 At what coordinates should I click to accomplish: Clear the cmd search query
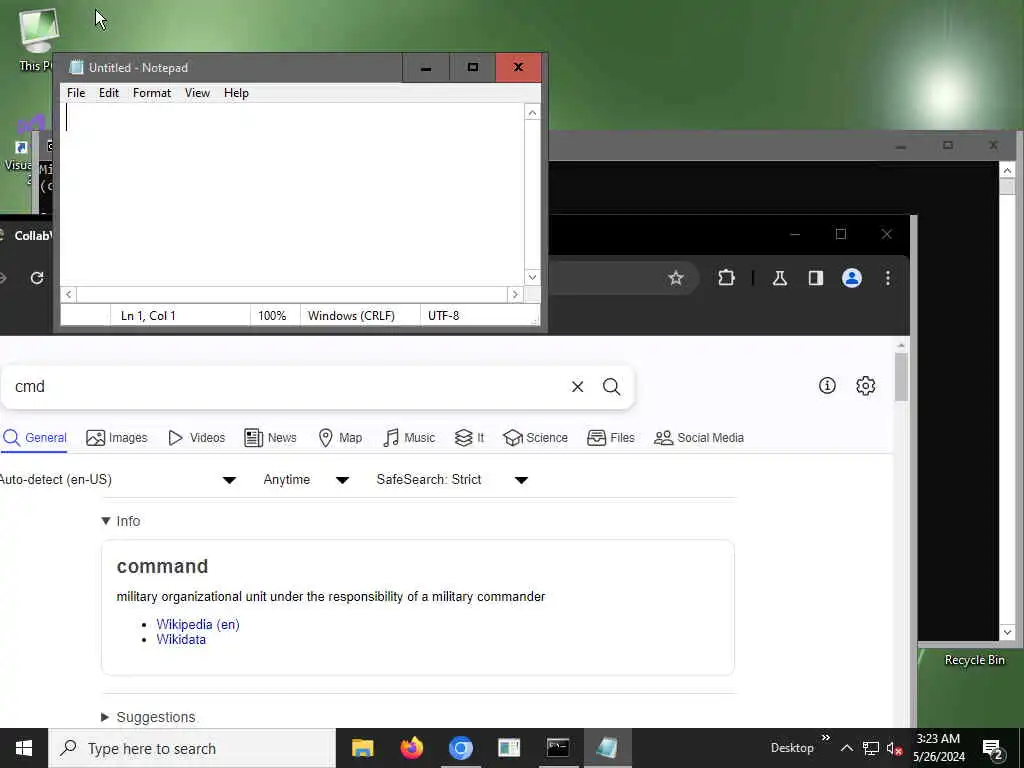(x=577, y=387)
